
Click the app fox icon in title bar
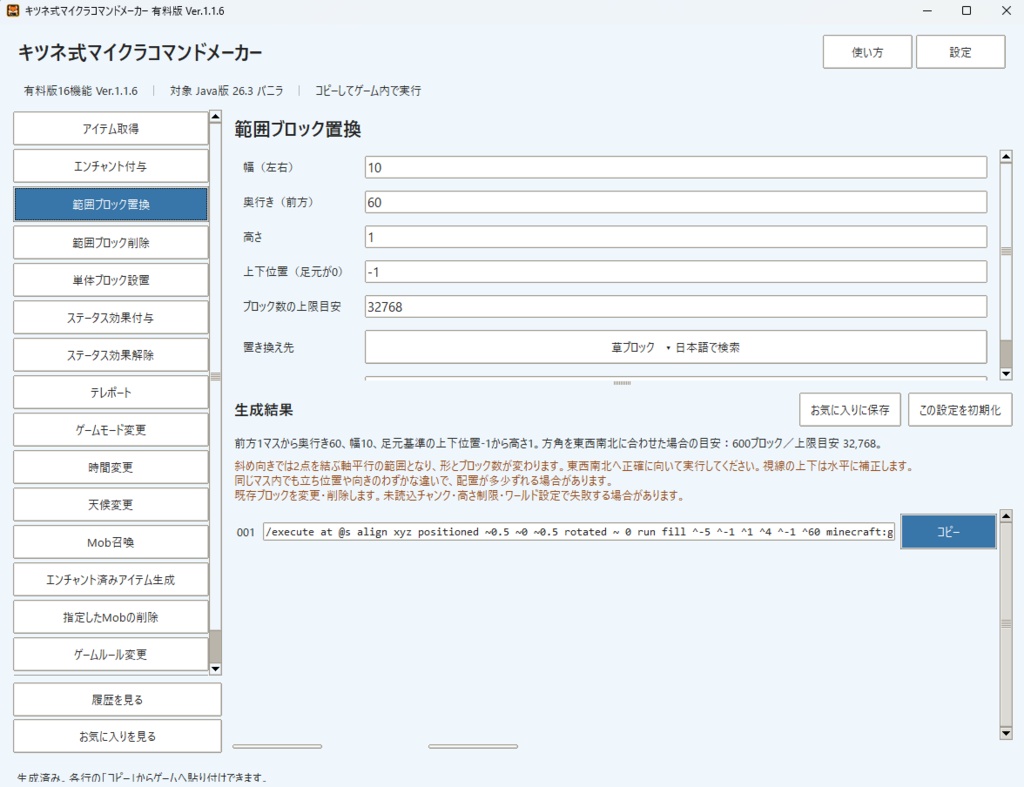[12, 10]
